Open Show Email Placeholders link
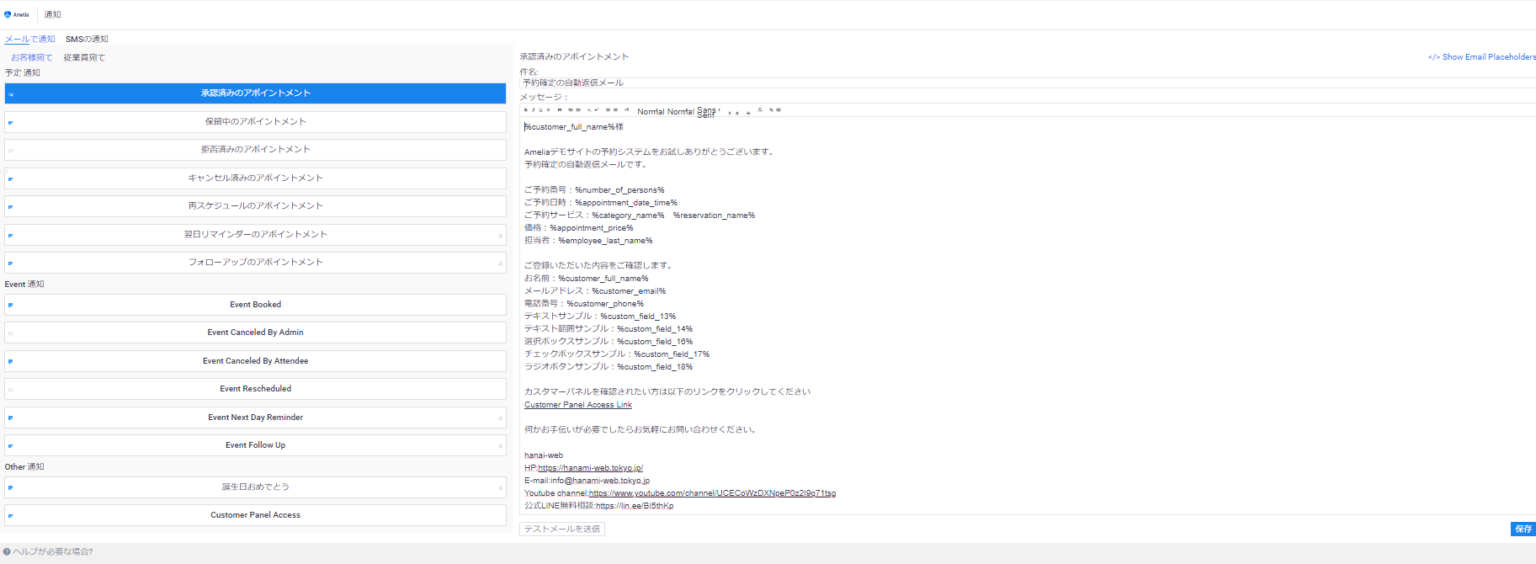Screen dimensions: 1536x564 (x=1482, y=57)
